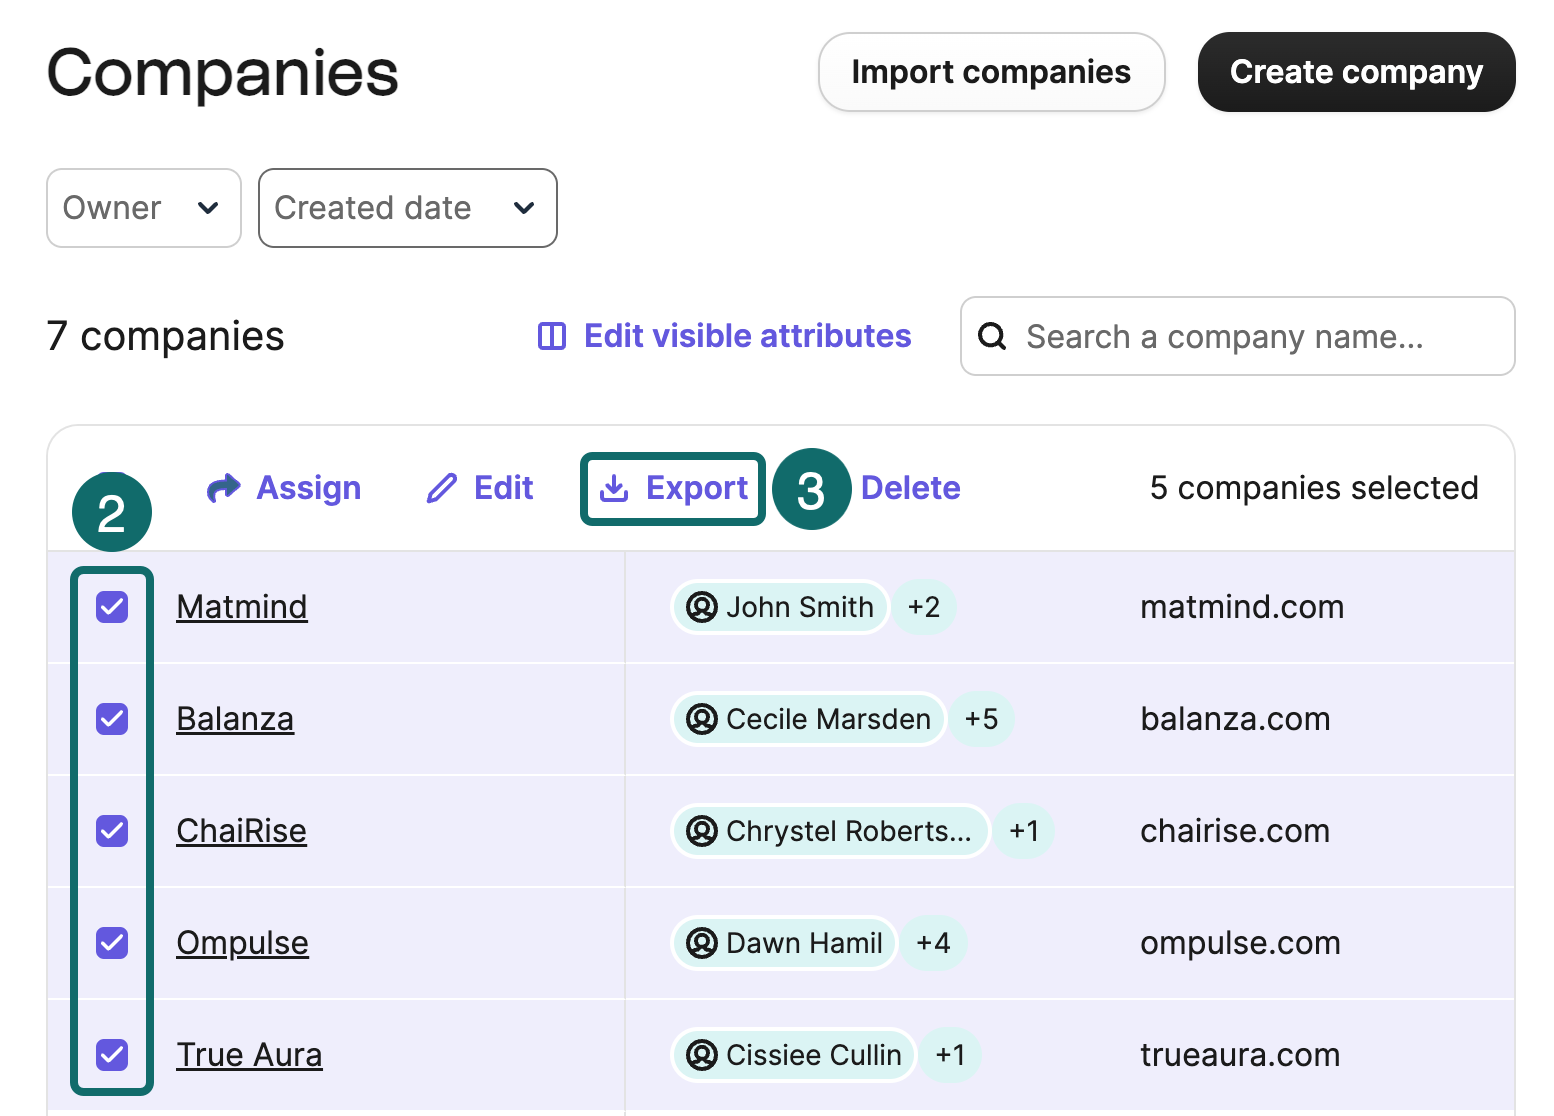Expand the +5 owners badge on Balanza
The width and height of the screenshot is (1554, 1116).
point(982,719)
